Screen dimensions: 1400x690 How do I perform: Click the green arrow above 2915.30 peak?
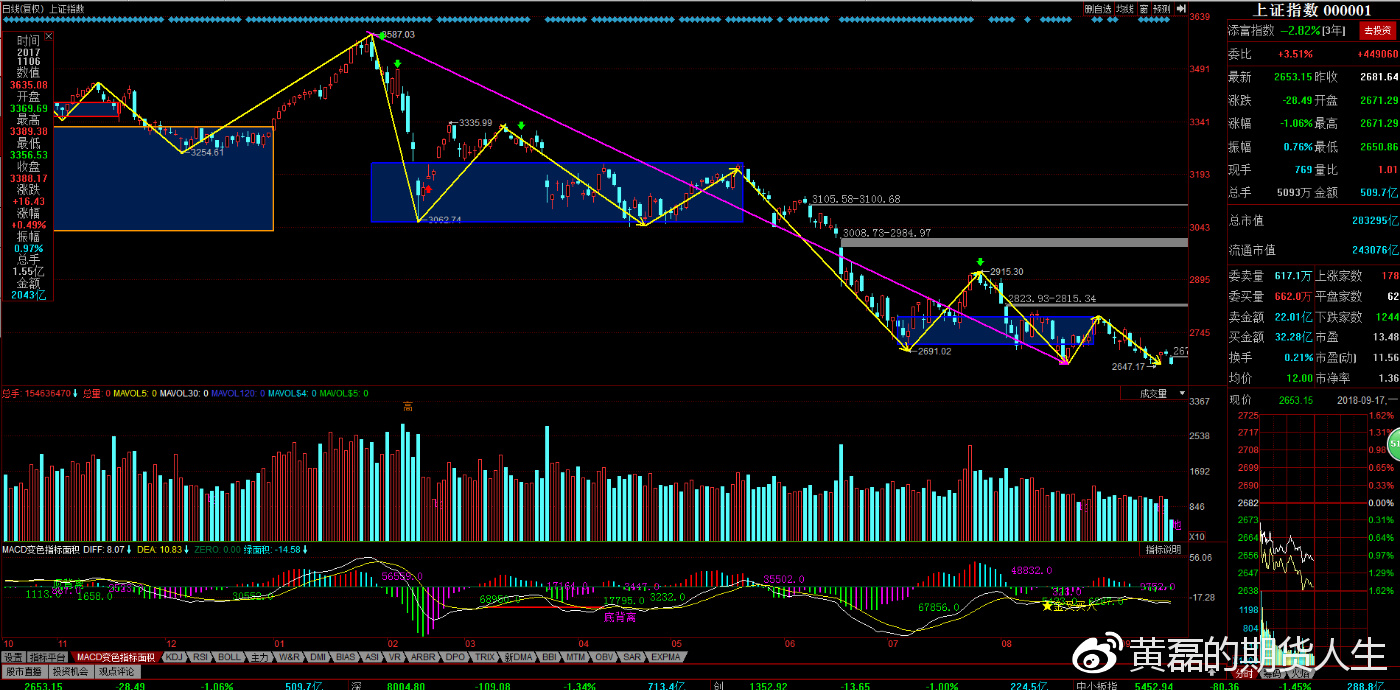tap(980, 262)
